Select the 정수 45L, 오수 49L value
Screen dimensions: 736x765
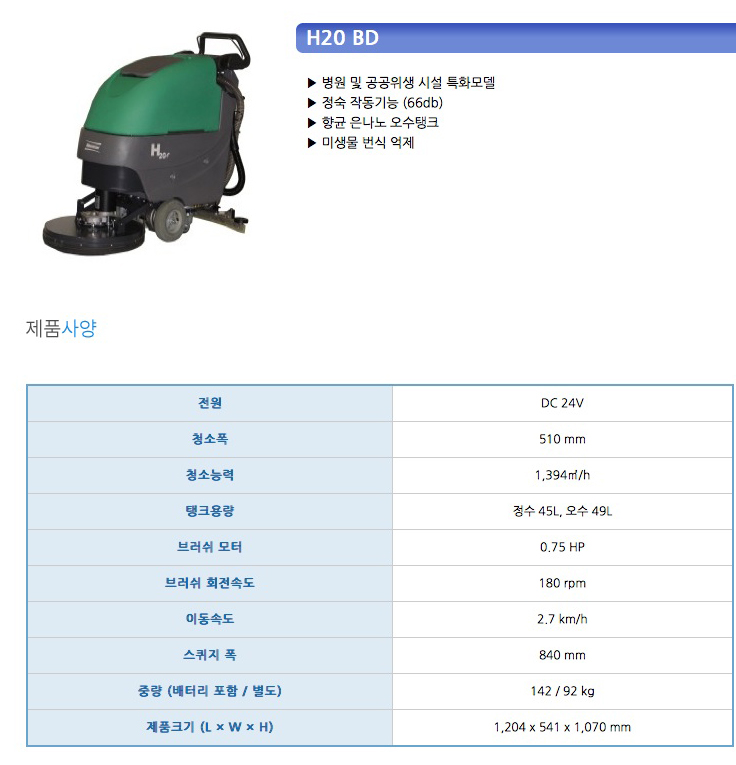561,511
